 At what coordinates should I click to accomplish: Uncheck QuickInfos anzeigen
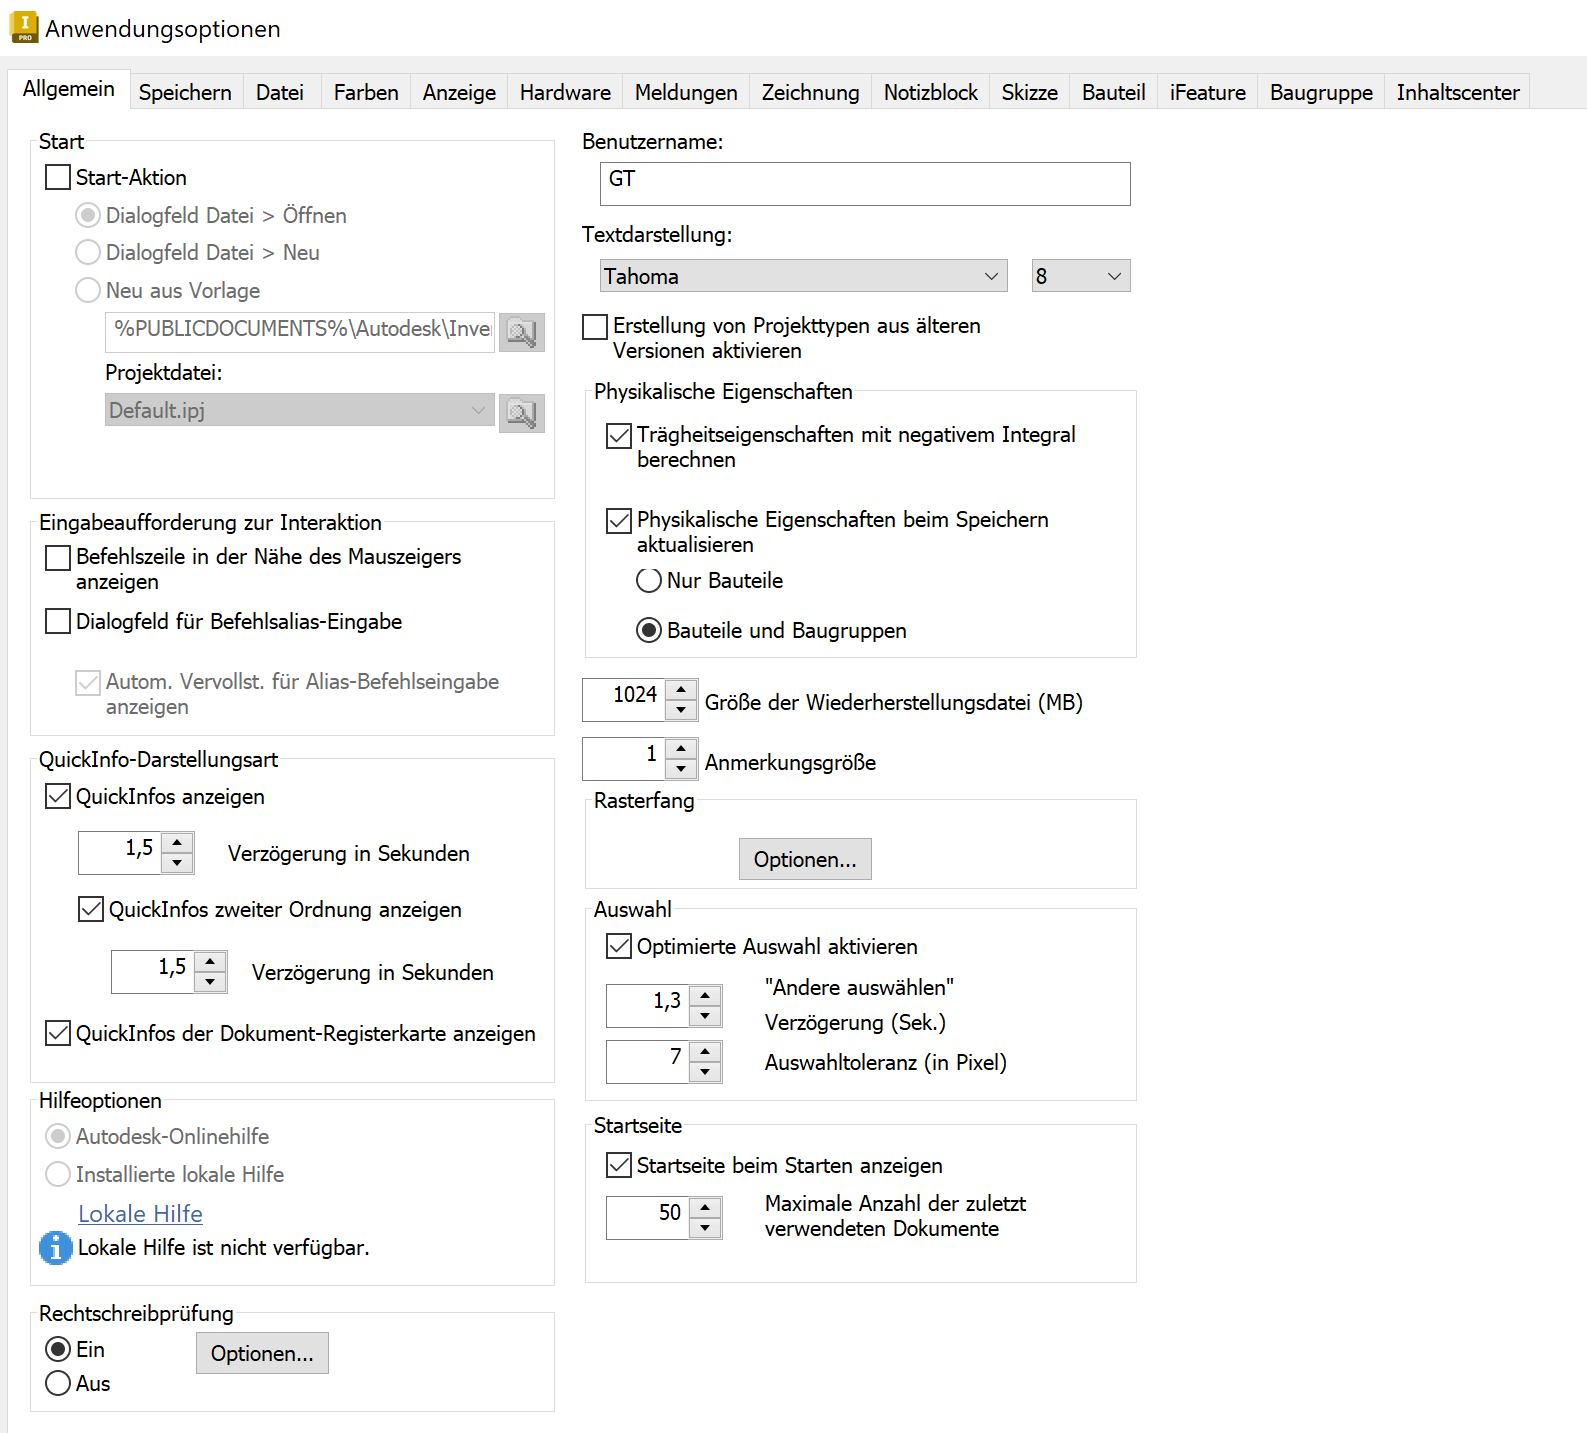point(58,796)
